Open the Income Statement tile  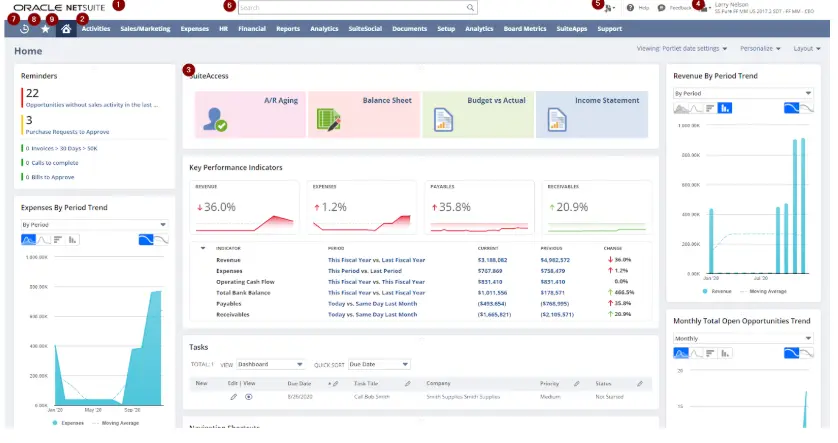(x=592, y=114)
